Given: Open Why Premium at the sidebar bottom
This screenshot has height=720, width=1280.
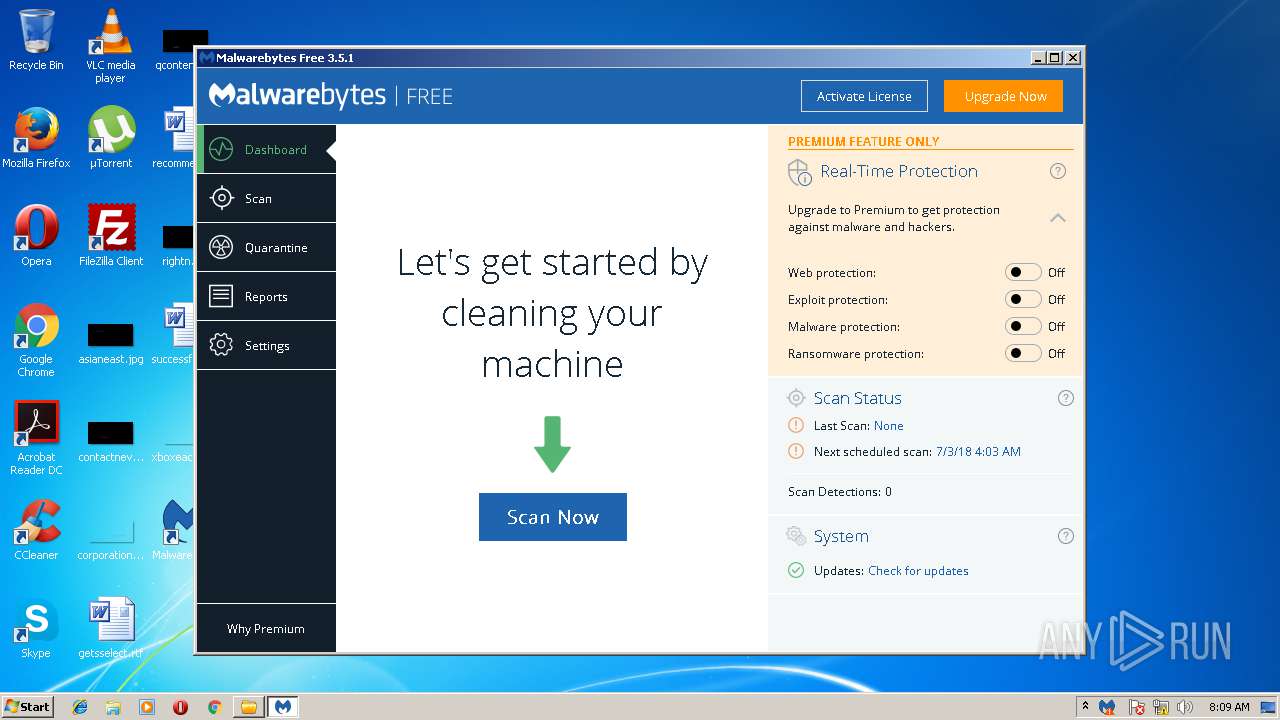Looking at the screenshot, I should tap(266, 629).
